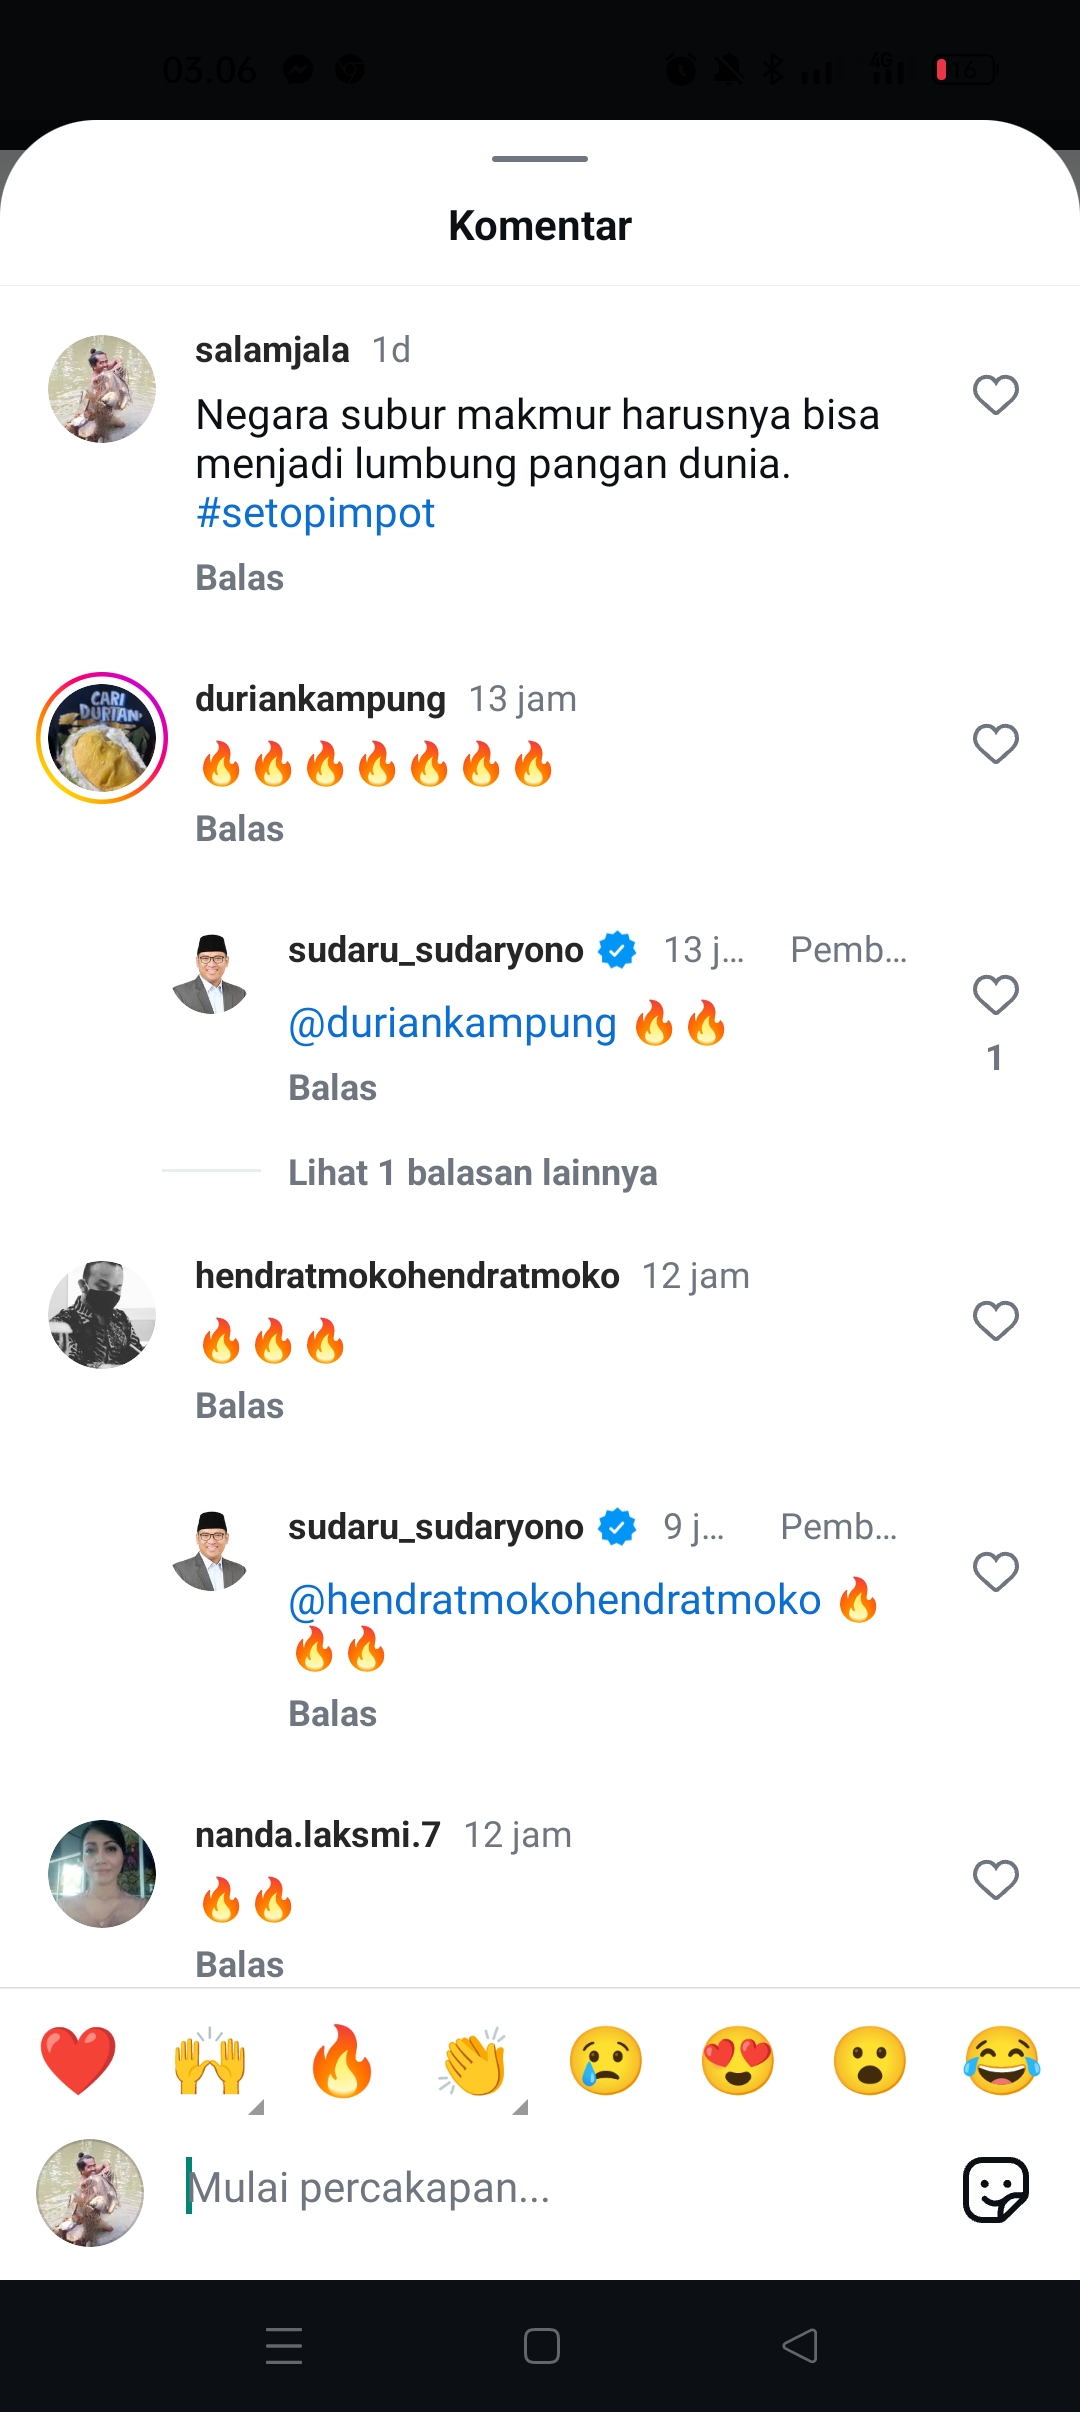Open the #setopimpot hashtag link
Screen dimensions: 1080x2412
[315, 513]
